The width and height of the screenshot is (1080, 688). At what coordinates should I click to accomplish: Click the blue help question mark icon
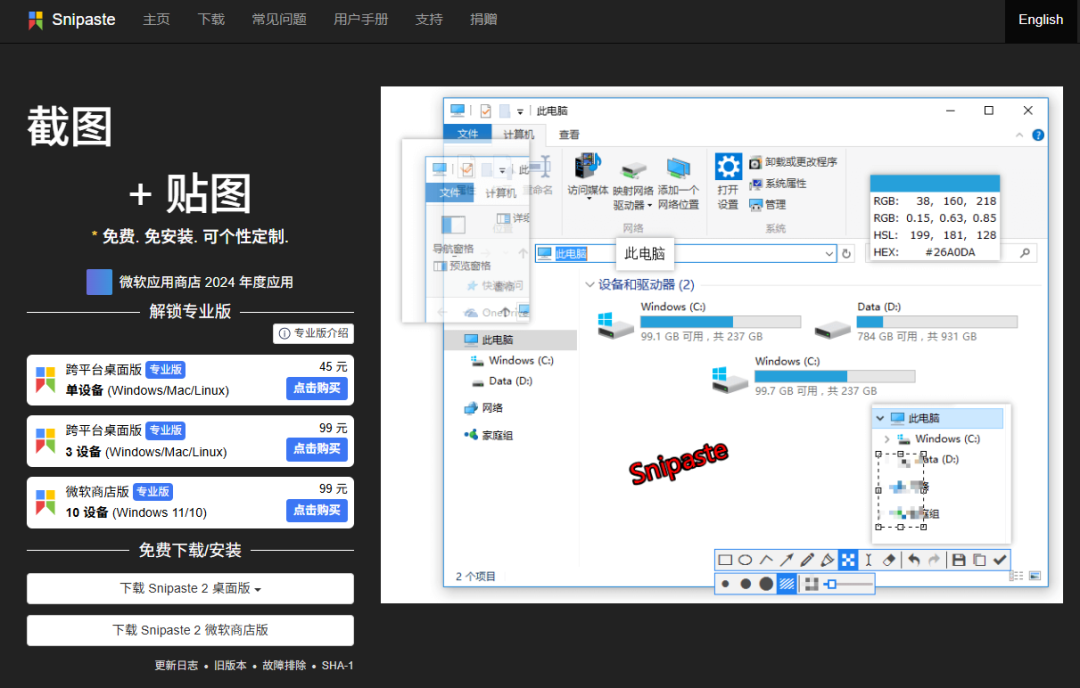[1038, 135]
